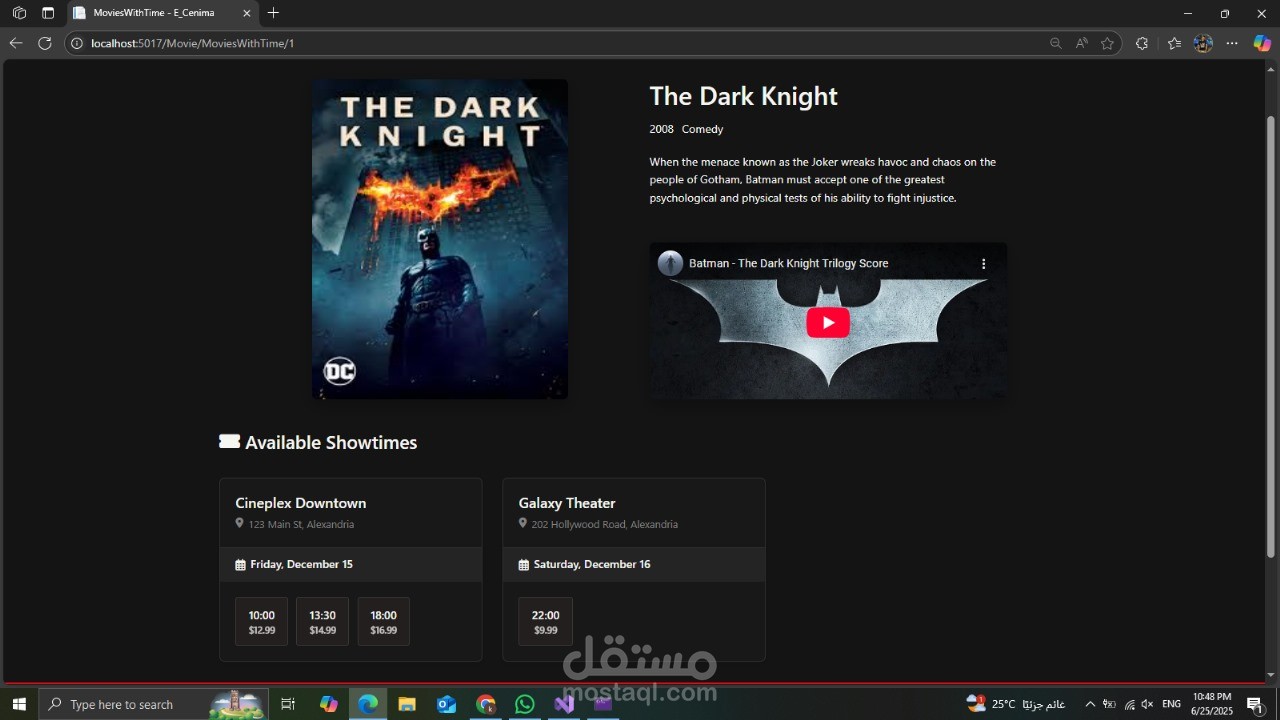Open the Copilot sidebar

pos(1262,43)
